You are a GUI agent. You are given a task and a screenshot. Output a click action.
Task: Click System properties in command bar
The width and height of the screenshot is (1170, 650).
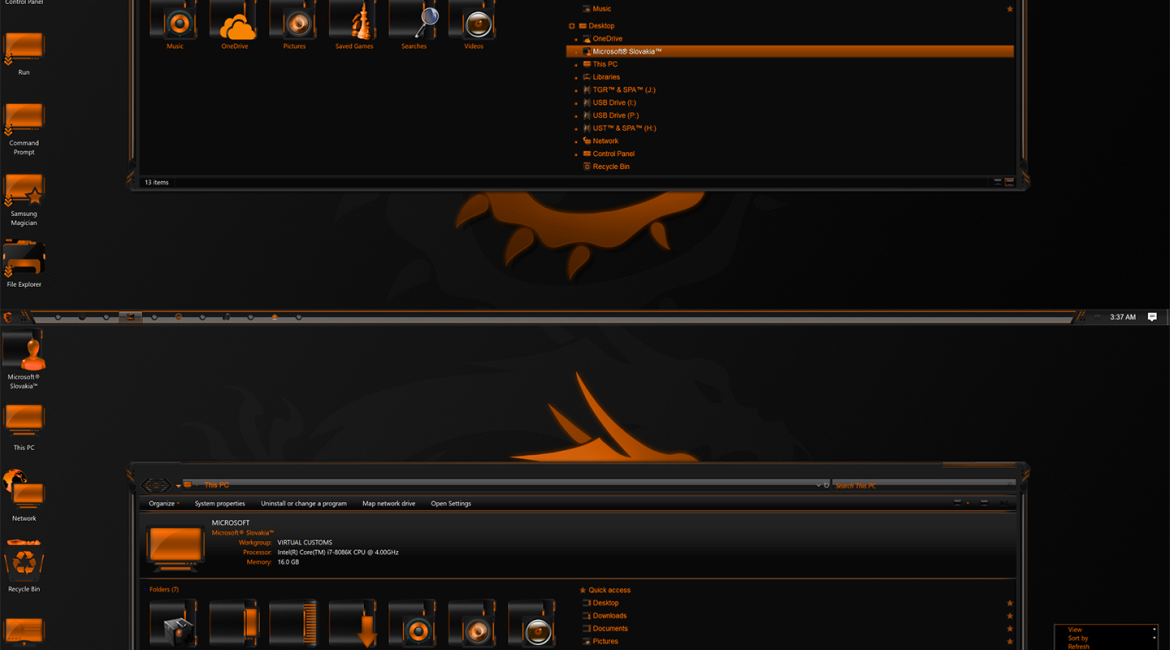click(219, 504)
